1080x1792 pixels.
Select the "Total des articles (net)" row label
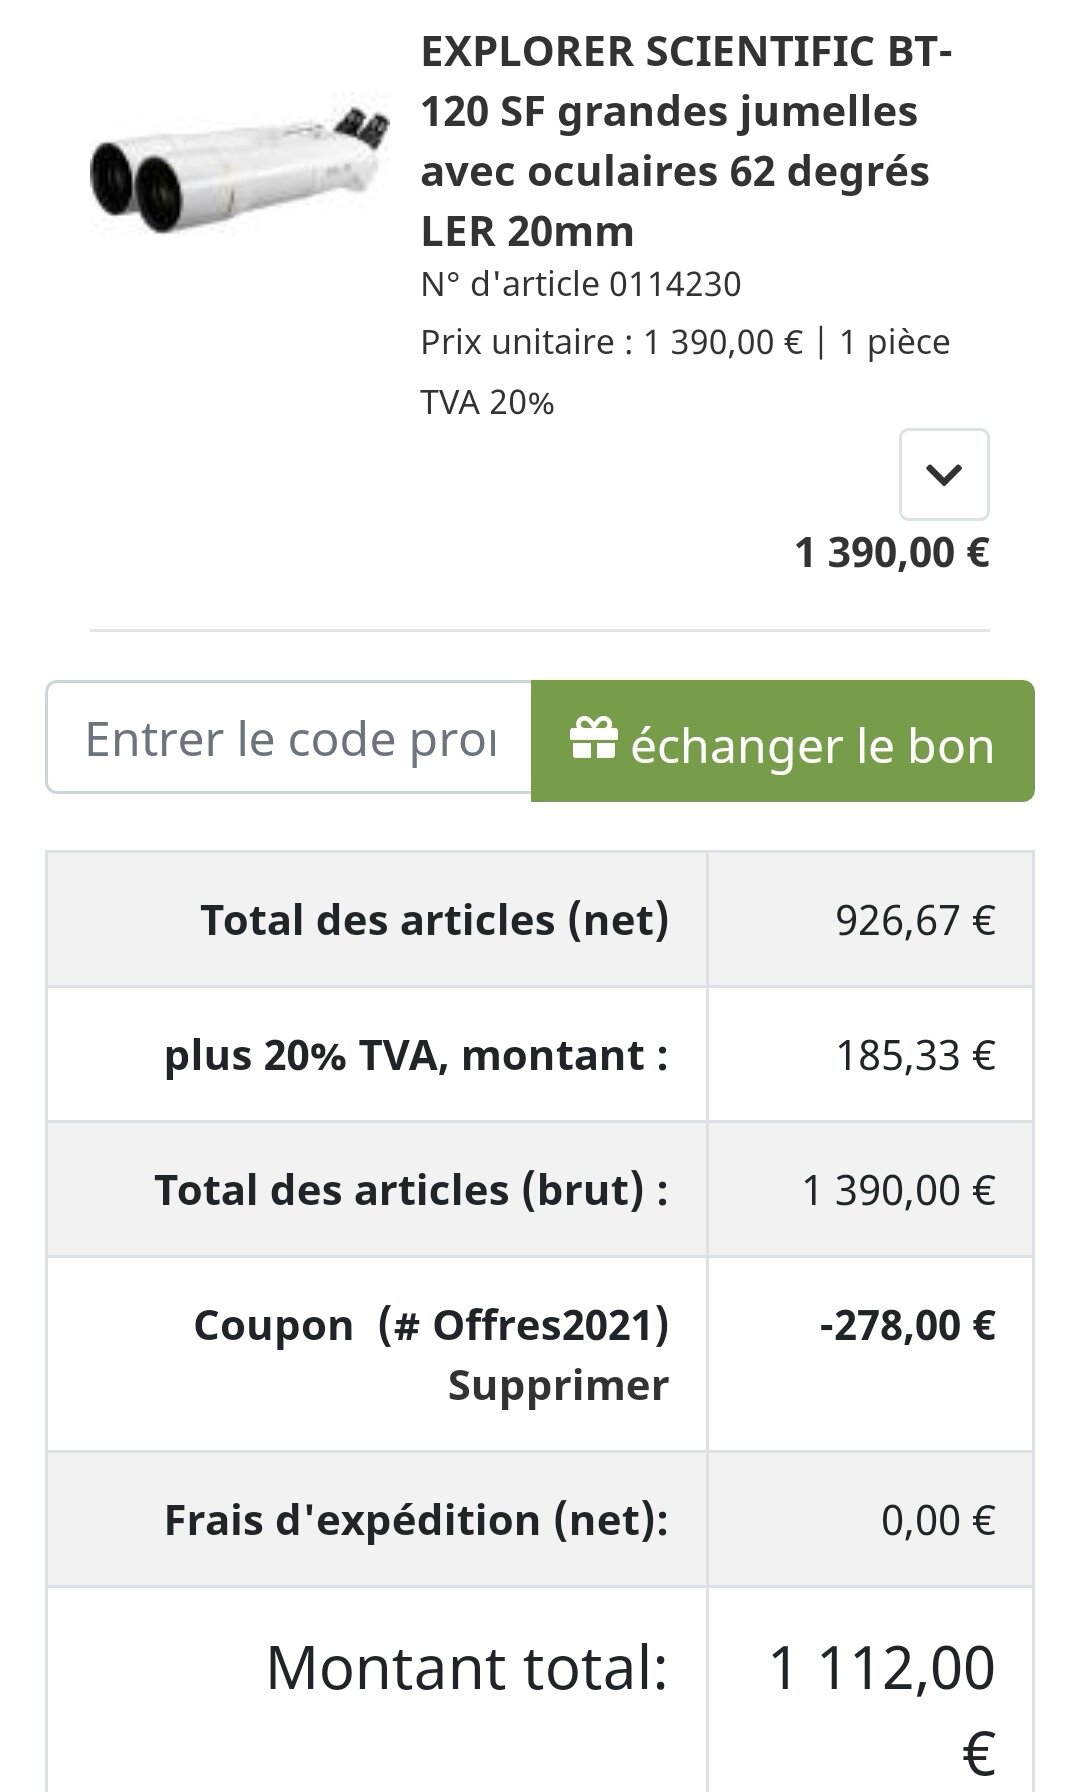point(434,920)
